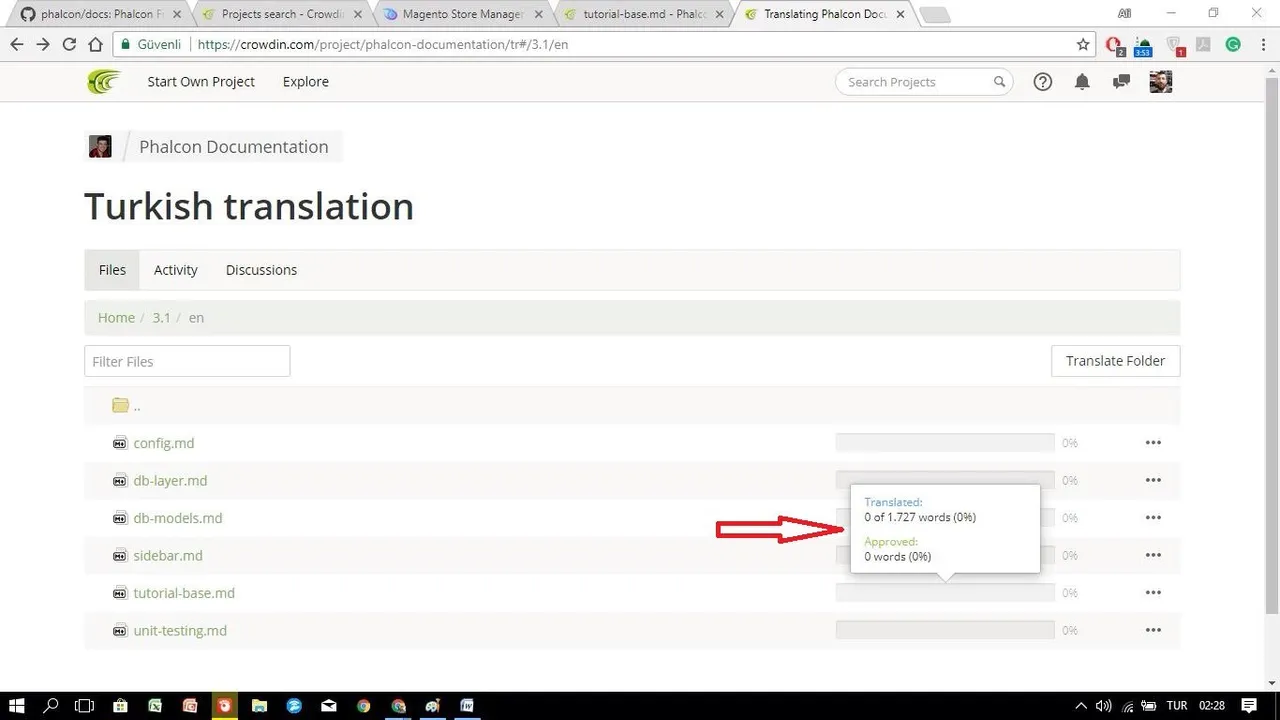Viewport: 1280px width, 720px height.
Task: Open the options menu for tutorial-base.md
Action: (1153, 593)
